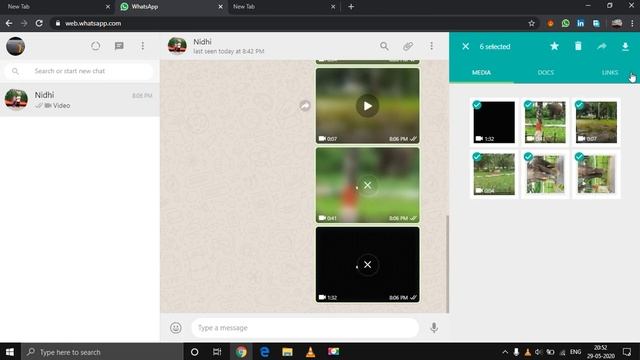Forward the selected media items

[602, 46]
